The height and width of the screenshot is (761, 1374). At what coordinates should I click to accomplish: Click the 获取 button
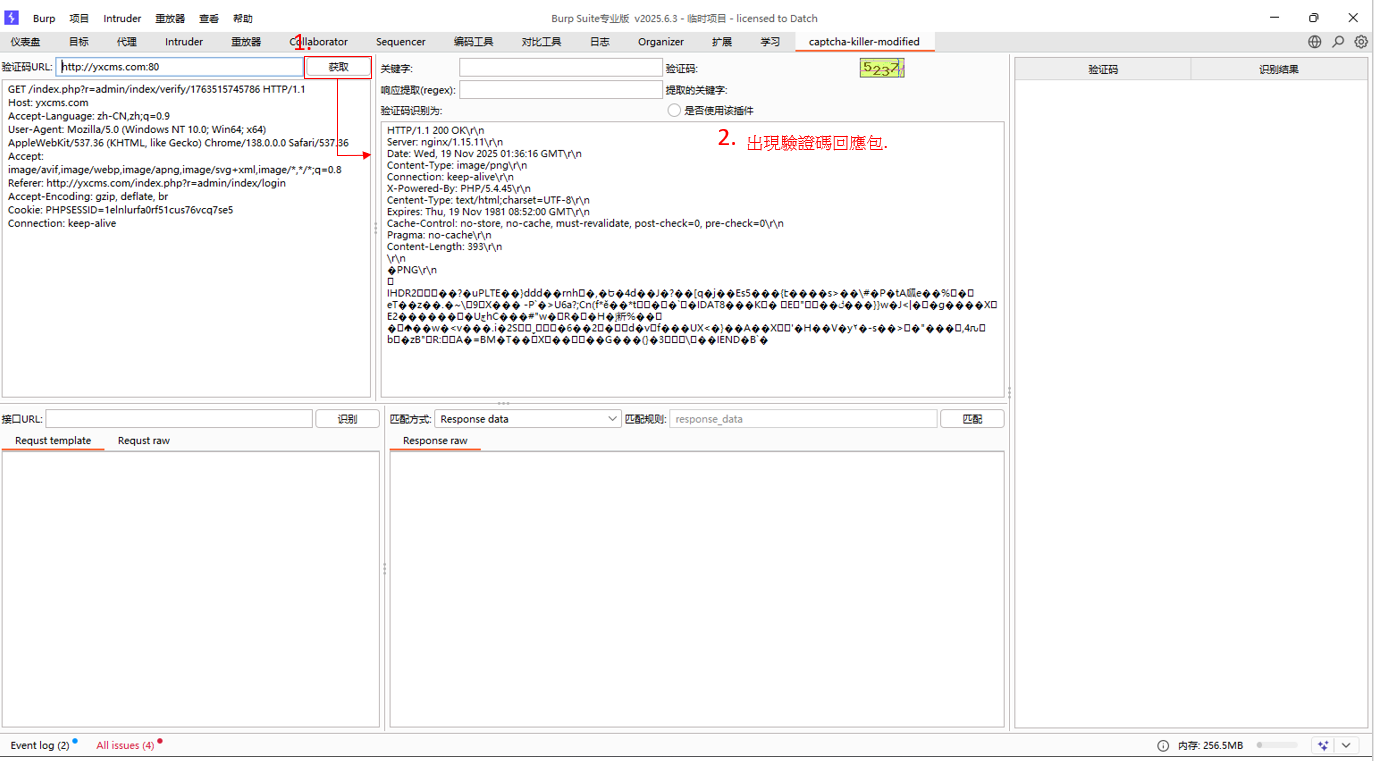[x=339, y=67]
